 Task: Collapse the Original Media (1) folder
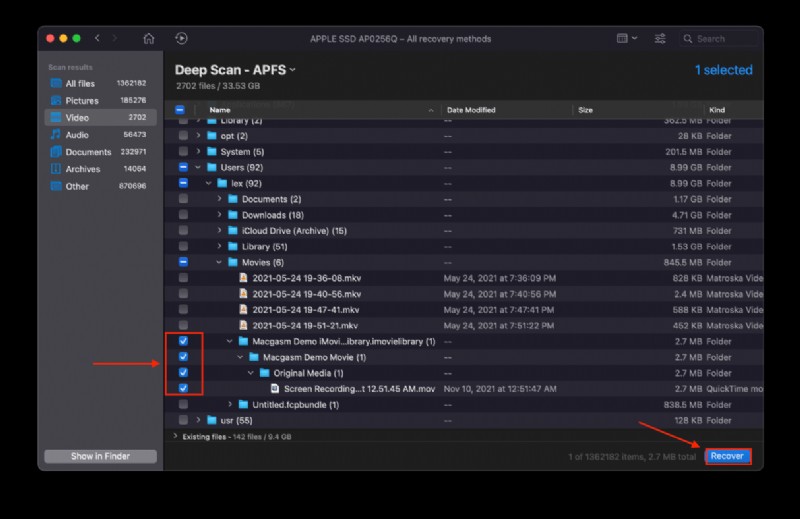tap(251, 373)
